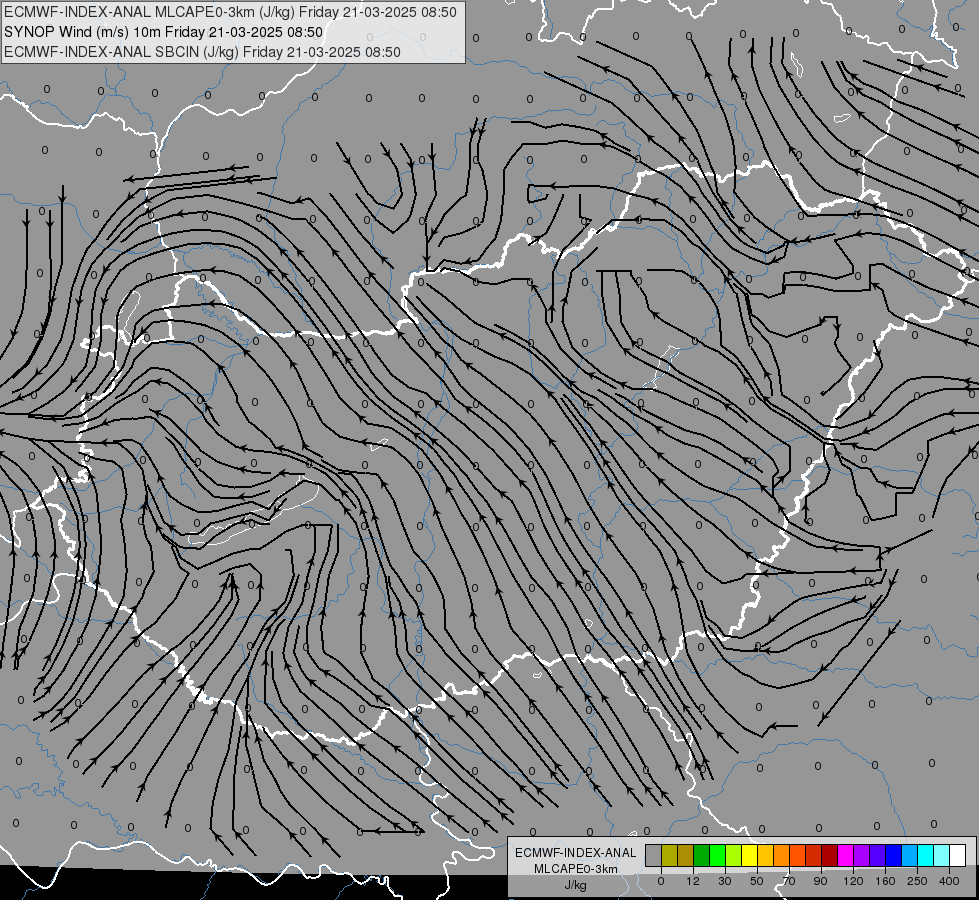Click the cyan legend swatch after 250
Viewport: 979px width, 900px height.
point(925,855)
